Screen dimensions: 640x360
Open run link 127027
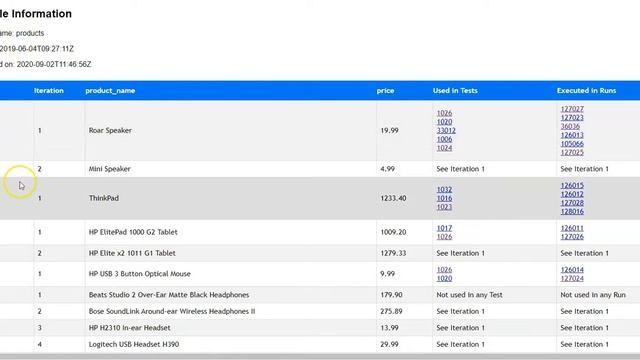tap(572, 109)
